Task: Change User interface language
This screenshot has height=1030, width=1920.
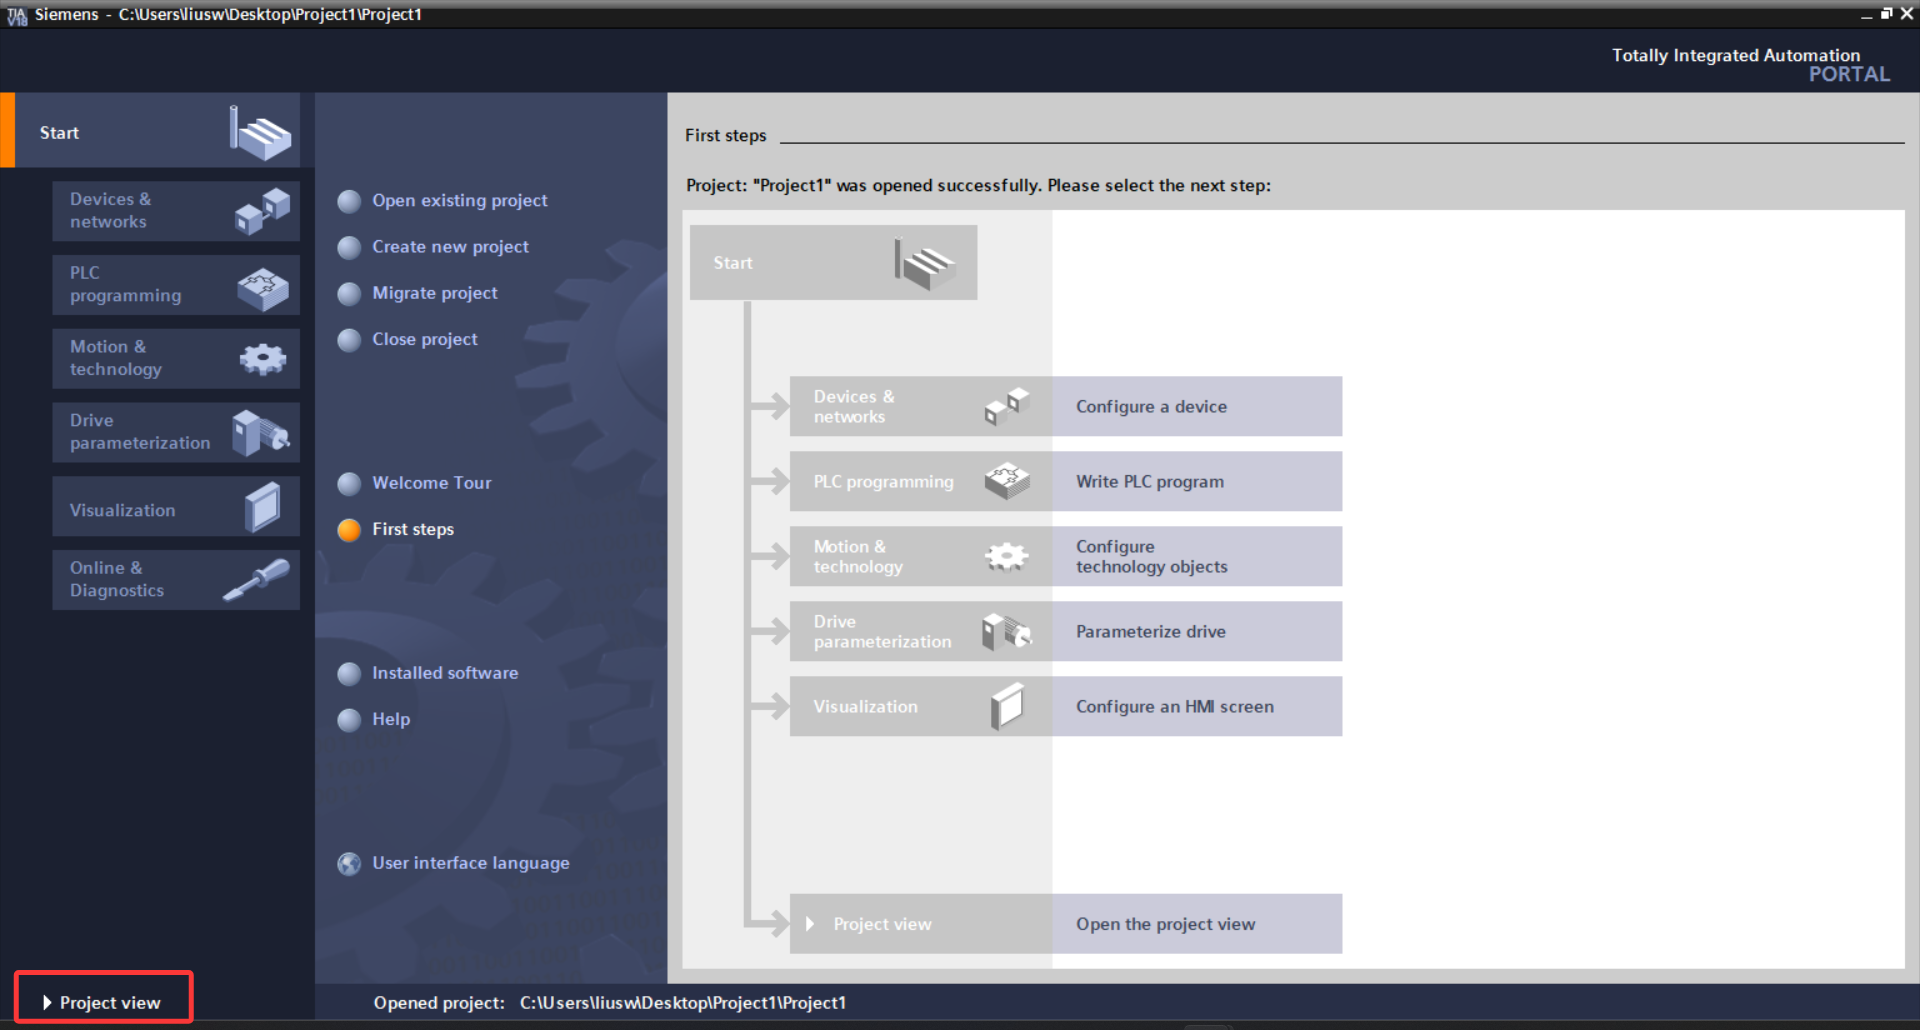Action: coord(470,863)
